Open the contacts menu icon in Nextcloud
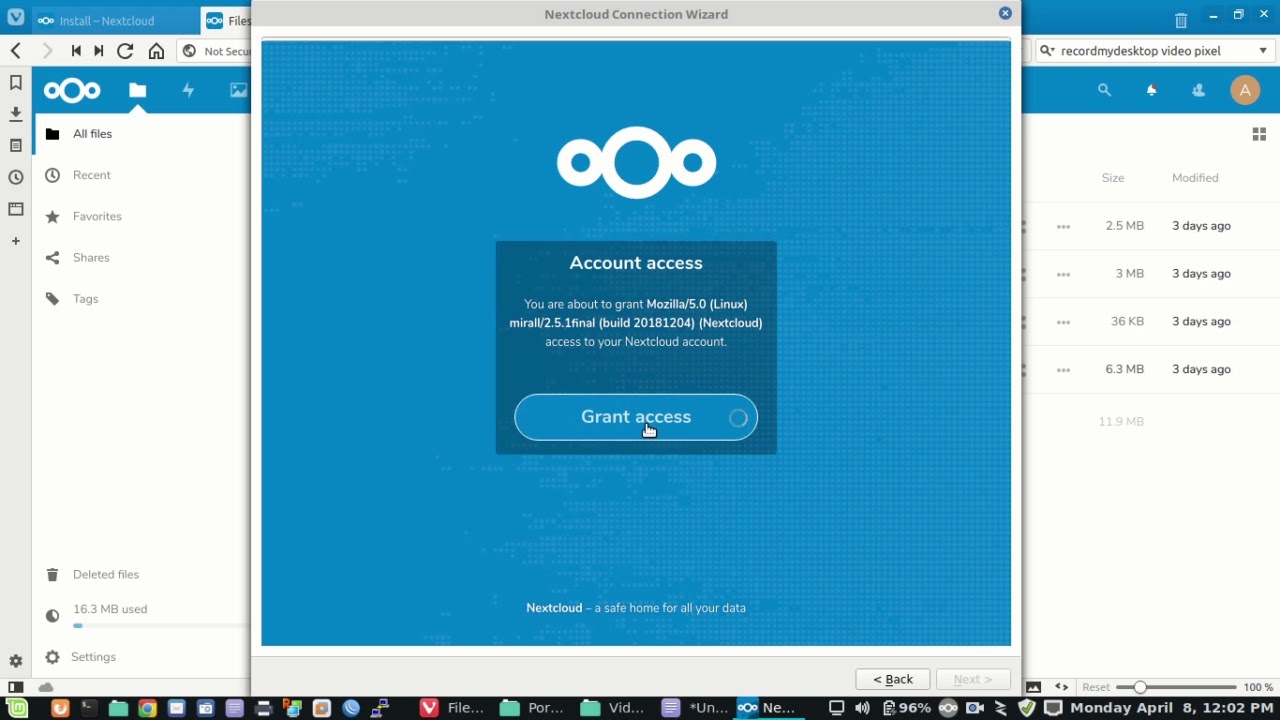The image size is (1280, 720). (1198, 90)
